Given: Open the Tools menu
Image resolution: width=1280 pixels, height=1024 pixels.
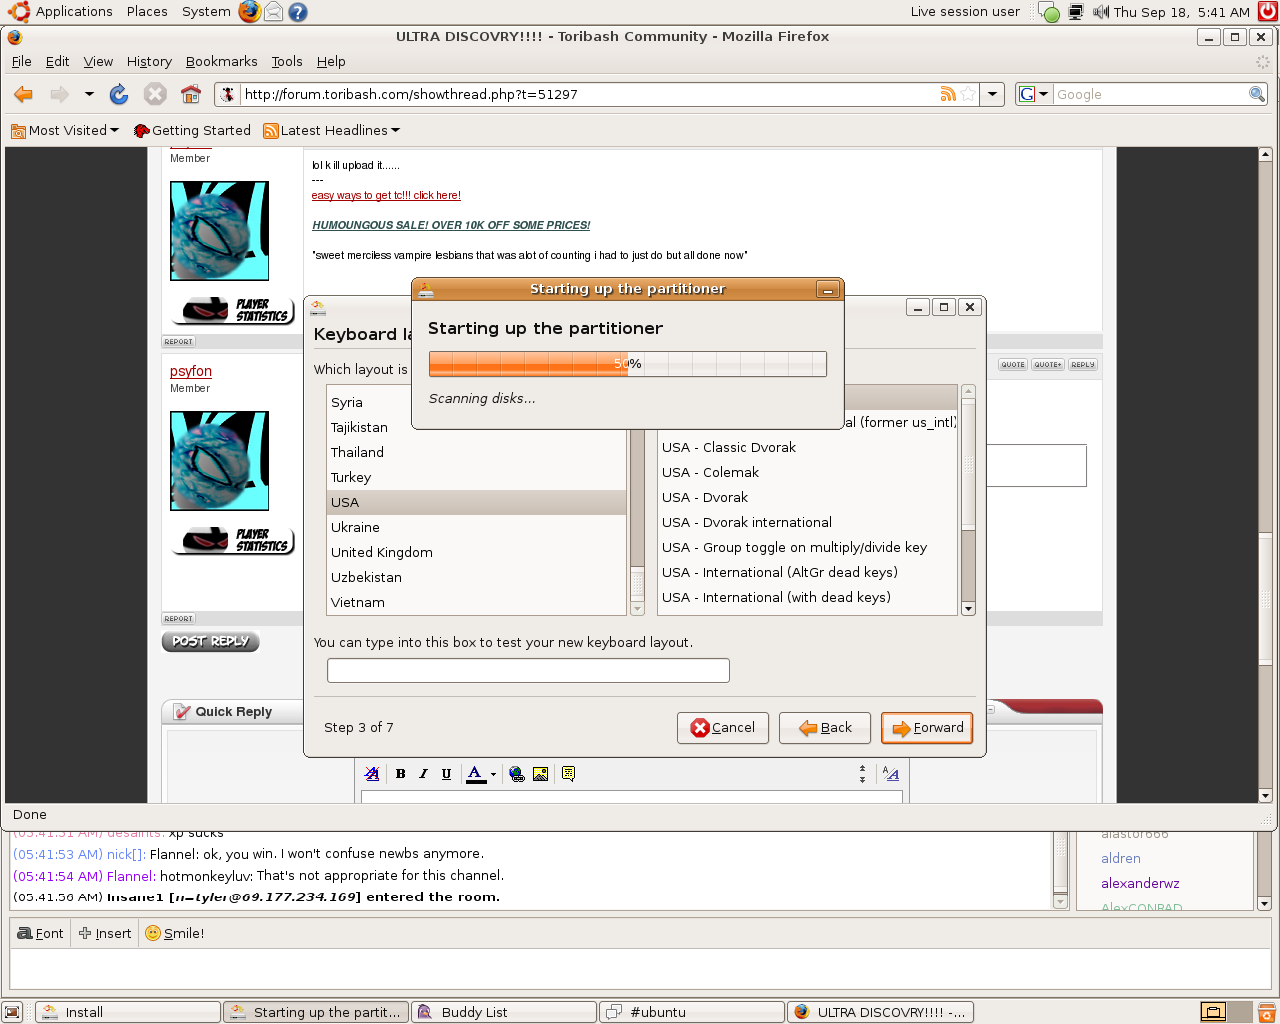Looking at the screenshot, I should (x=287, y=61).
